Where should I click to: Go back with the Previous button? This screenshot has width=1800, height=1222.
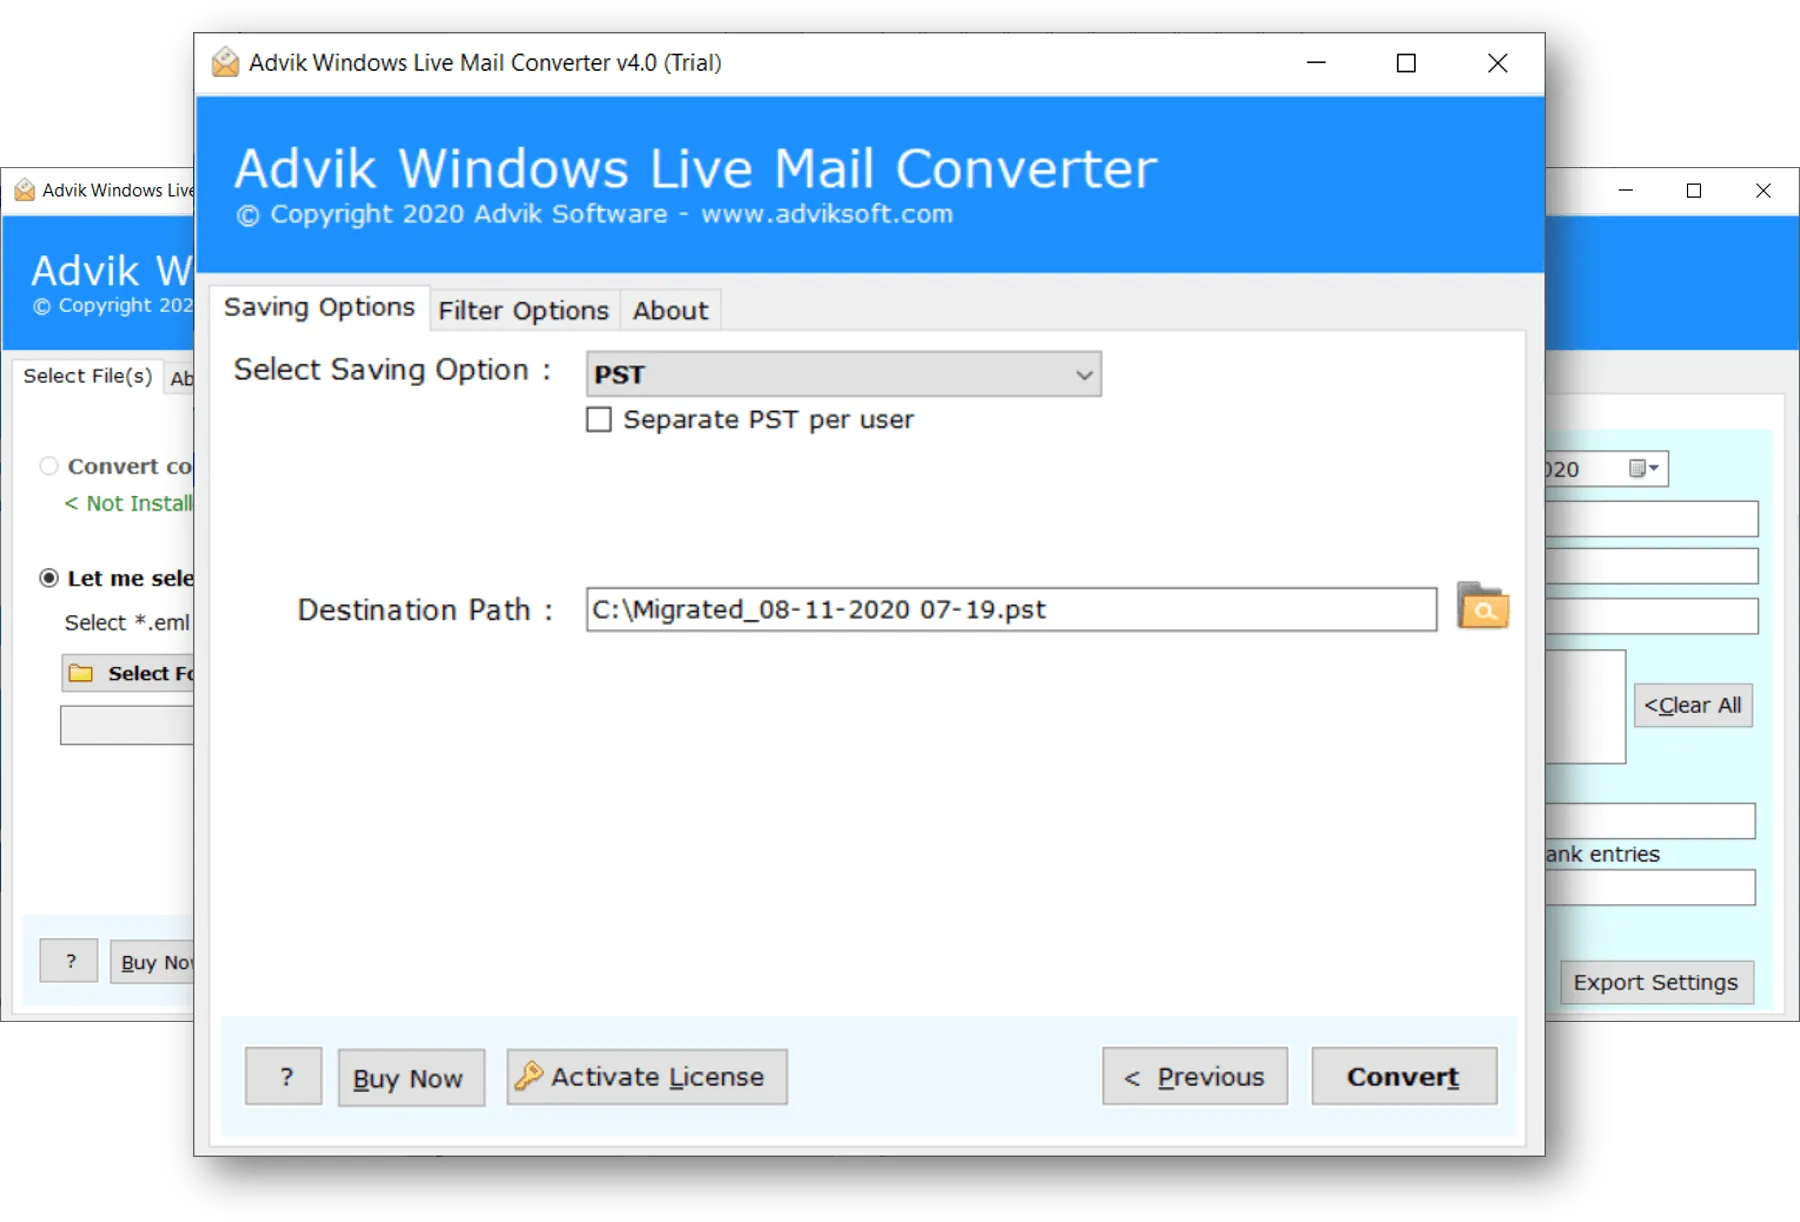pos(1194,1076)
